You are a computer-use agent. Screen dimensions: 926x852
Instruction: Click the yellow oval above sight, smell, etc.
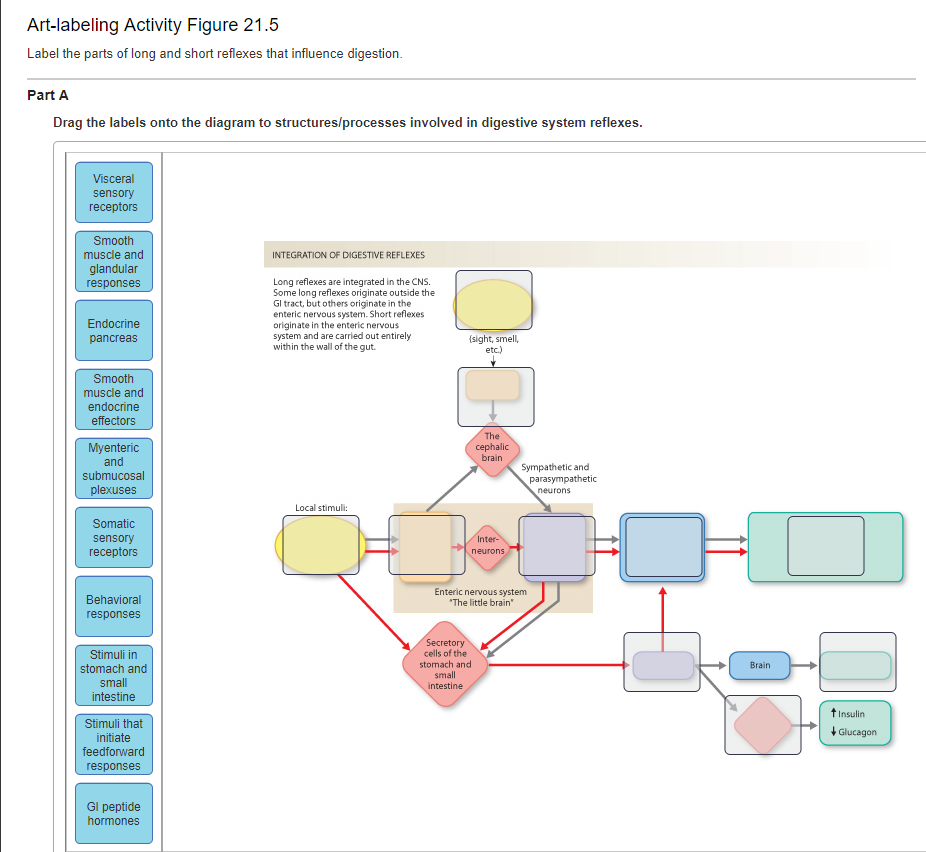point(493,300)
